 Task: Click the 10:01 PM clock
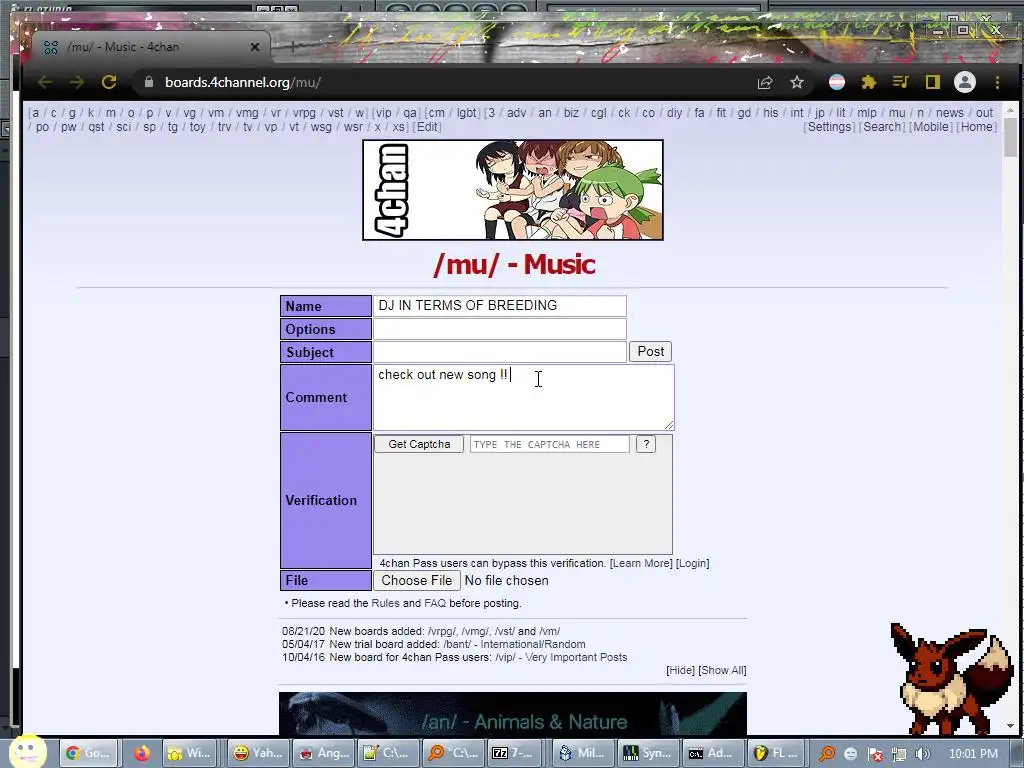973,754
